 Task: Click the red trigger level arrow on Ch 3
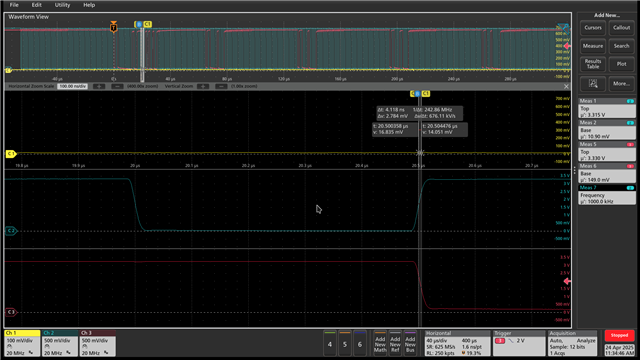[x=567, y=281]
